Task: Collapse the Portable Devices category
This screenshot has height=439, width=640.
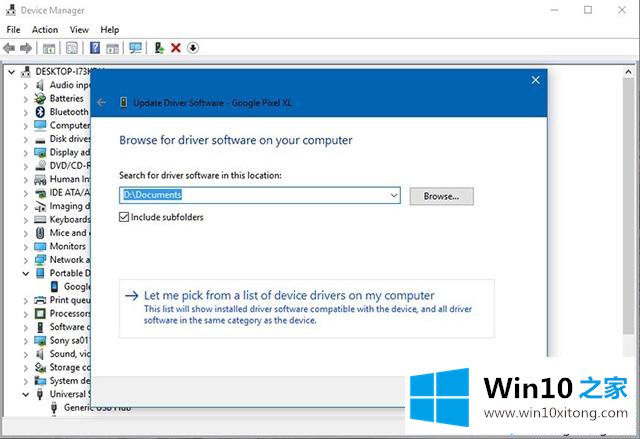Action: (x=26, y=273)
